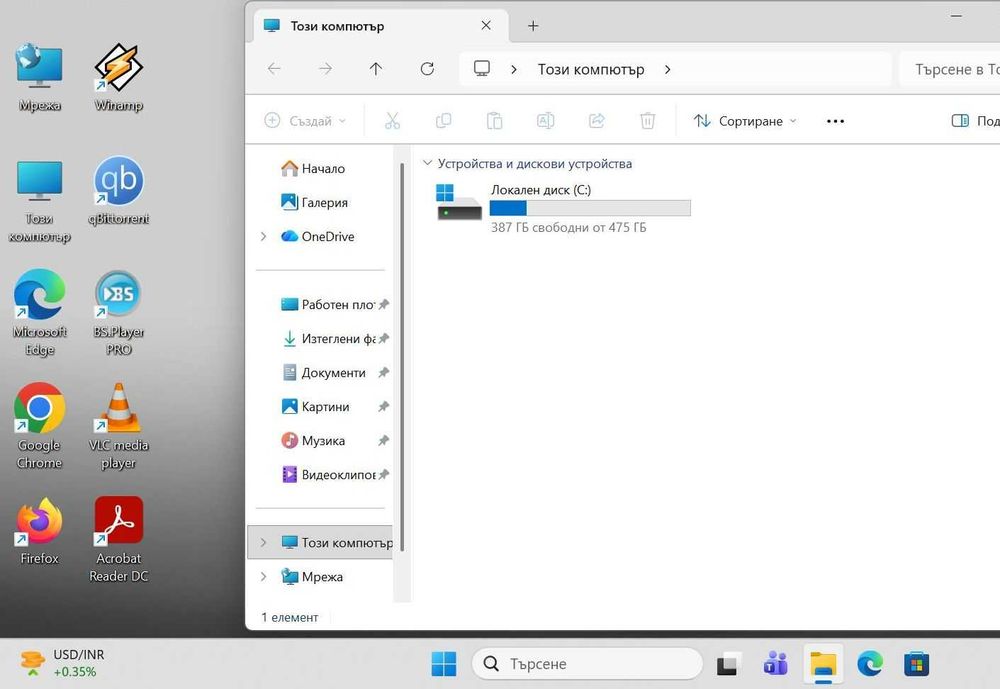Unpin Музика using its pin icon
The height and width of the screenshot is (689, 1000).
[x=383, y=441]
